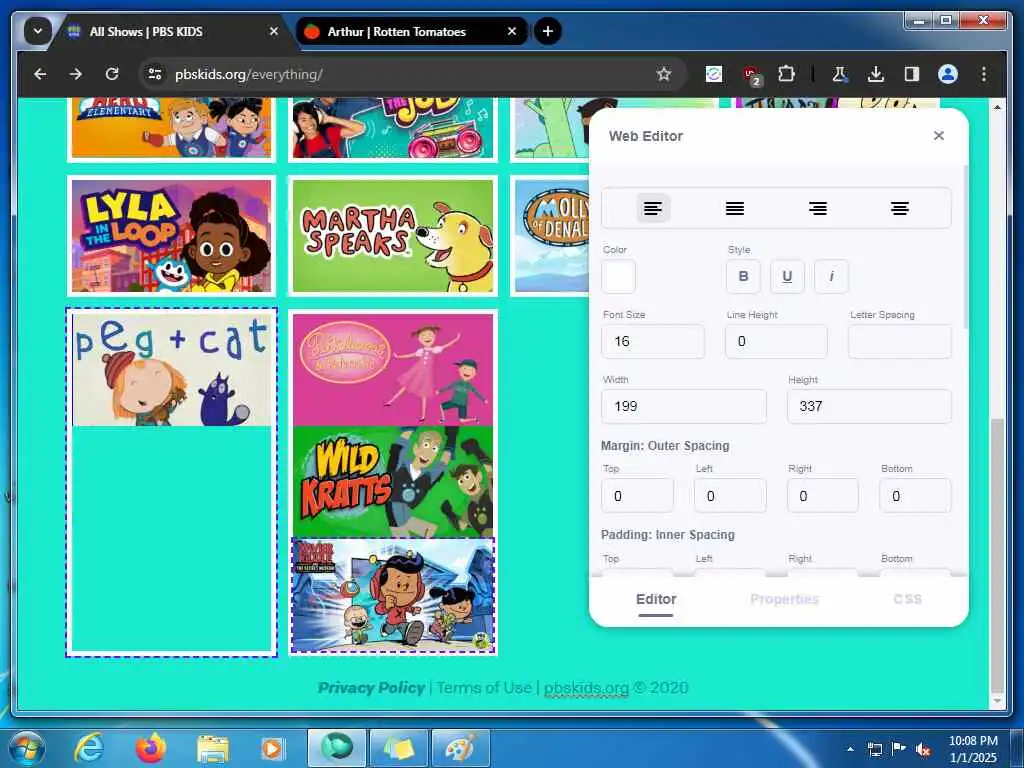Go back to the previous page

tap(40, 74)
